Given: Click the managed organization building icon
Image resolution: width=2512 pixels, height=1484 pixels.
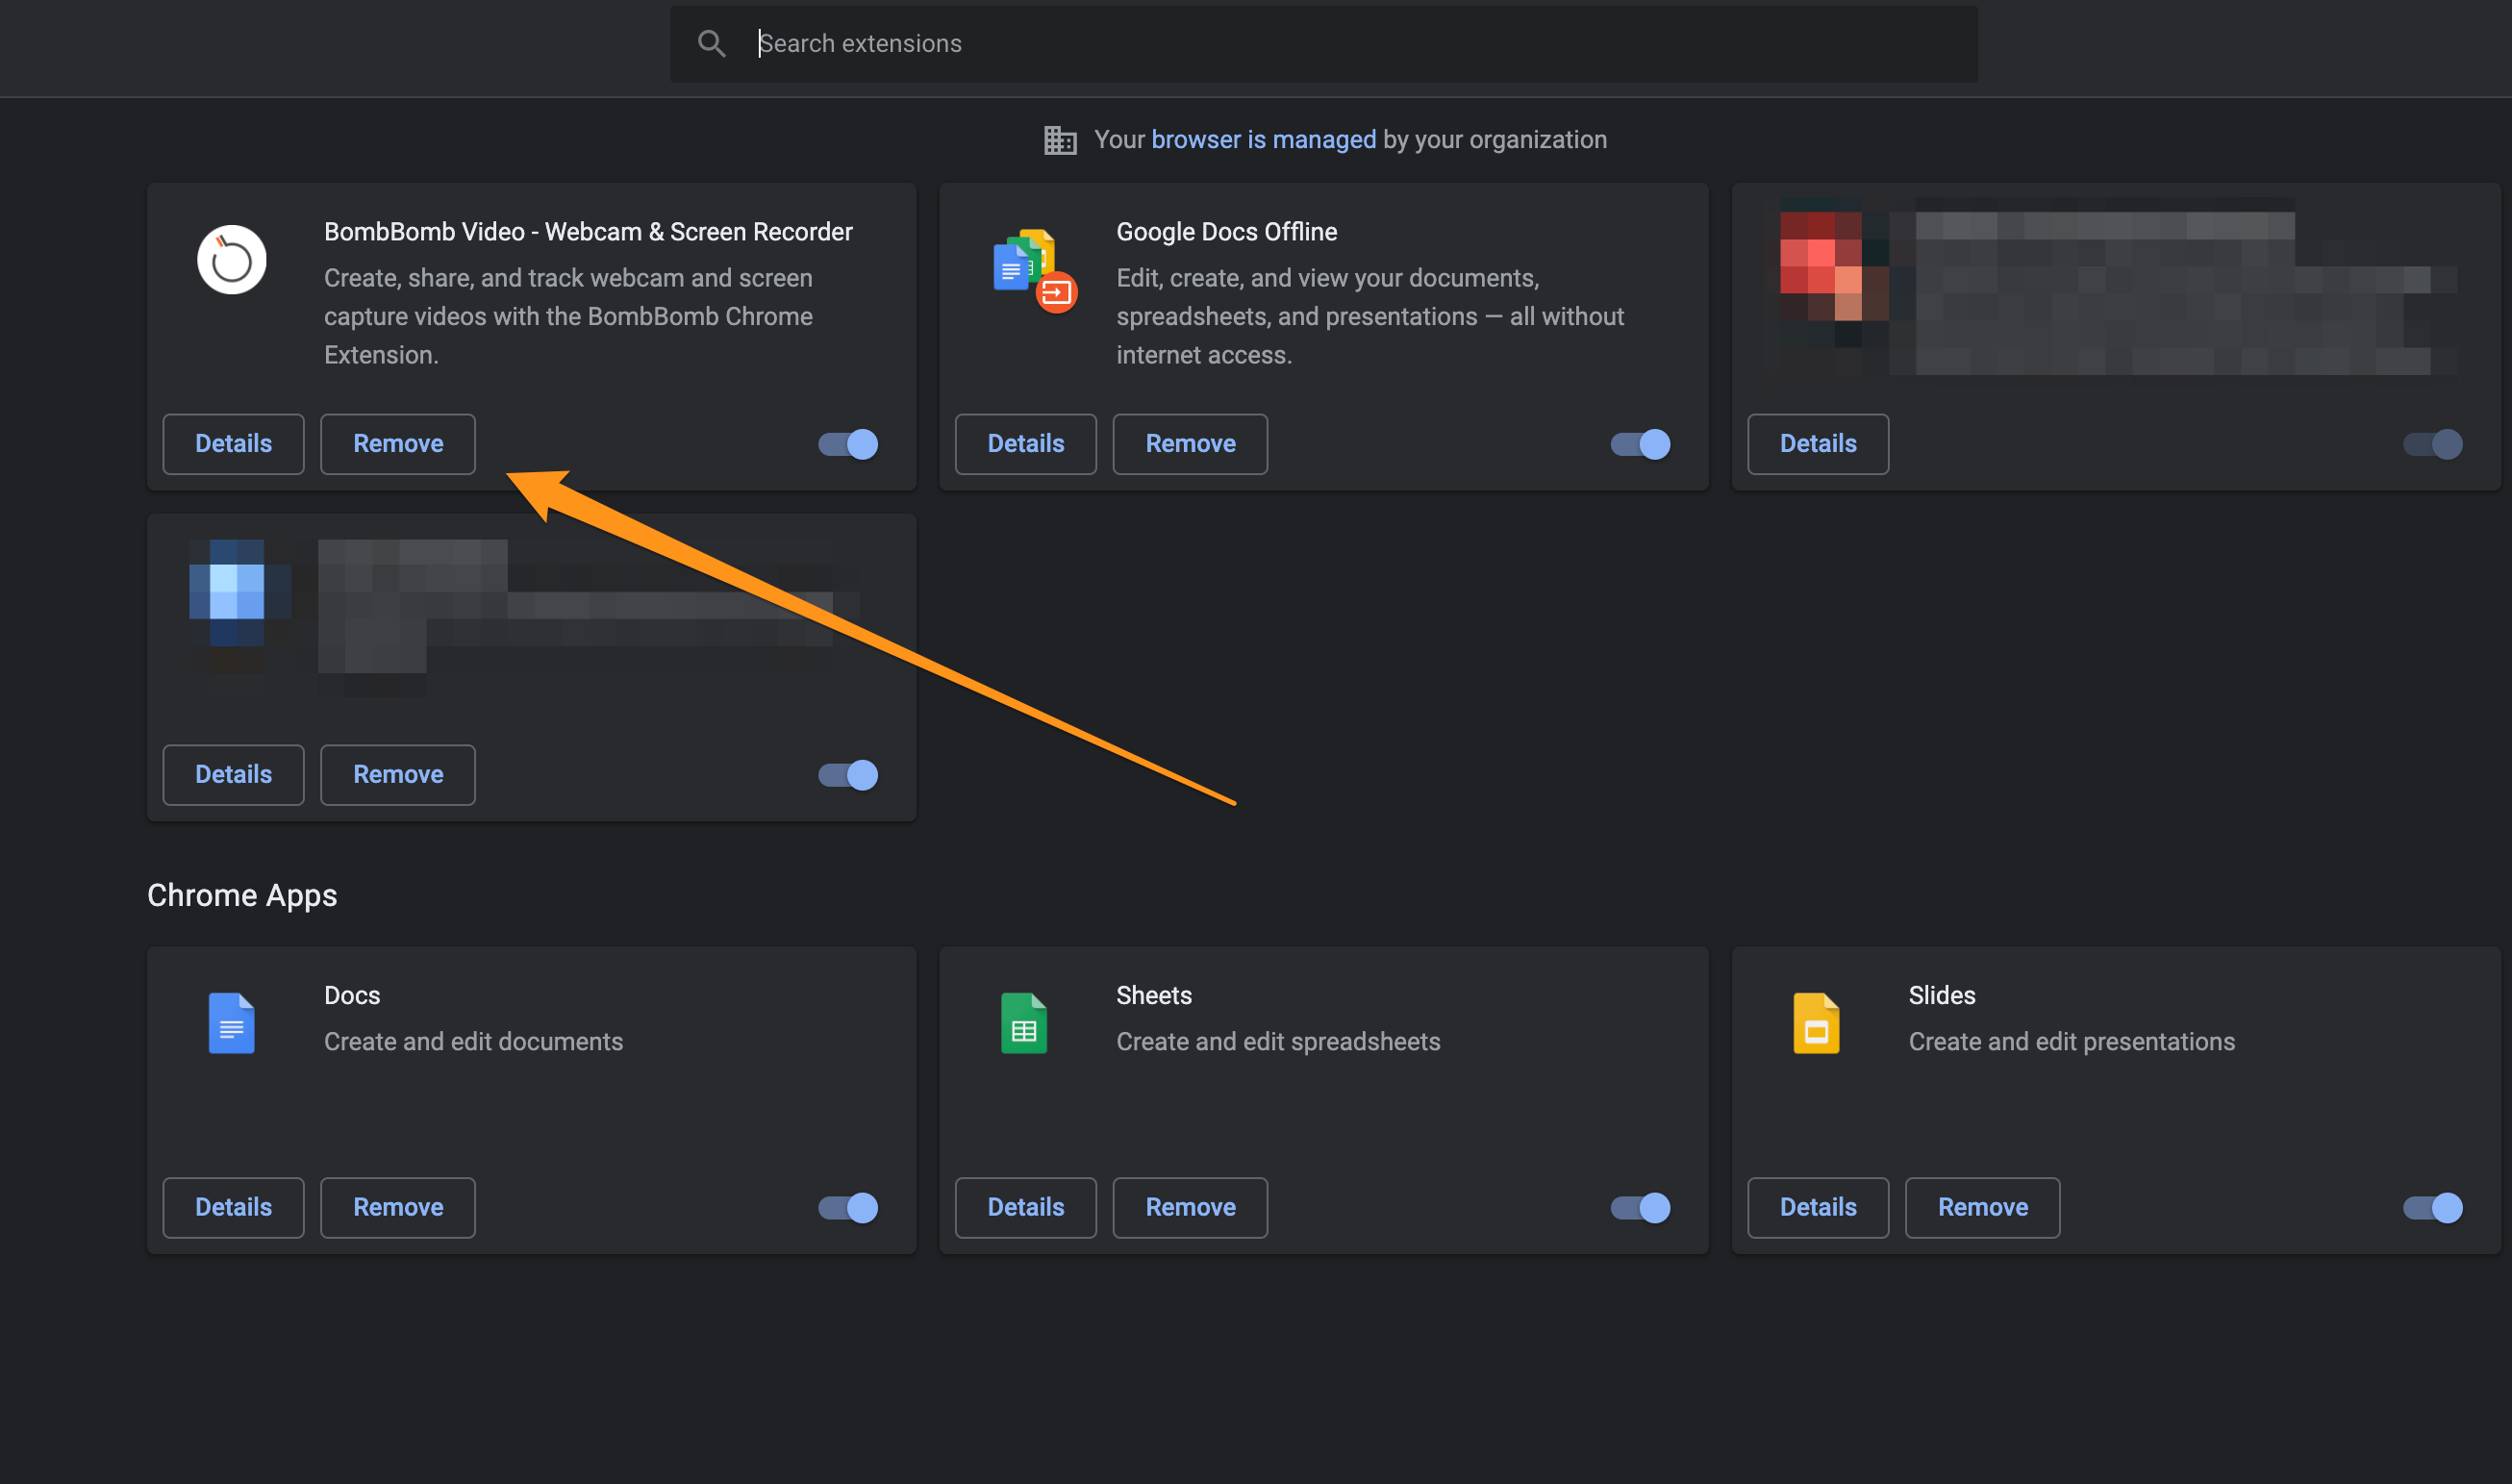Looking at the screenshot, I should [1060, 140].
